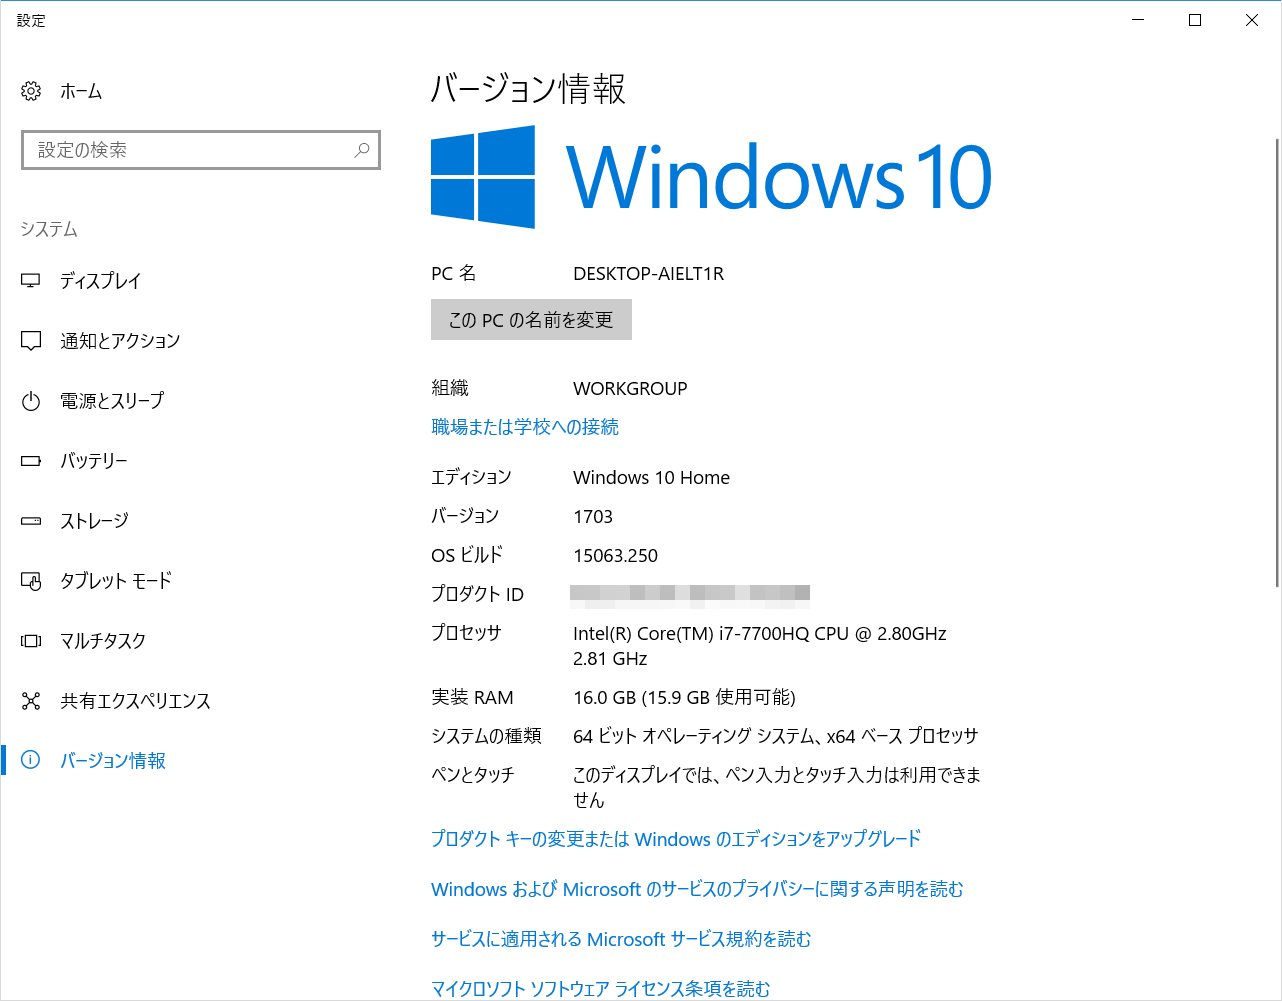Open the product key upgrade link

675,839
